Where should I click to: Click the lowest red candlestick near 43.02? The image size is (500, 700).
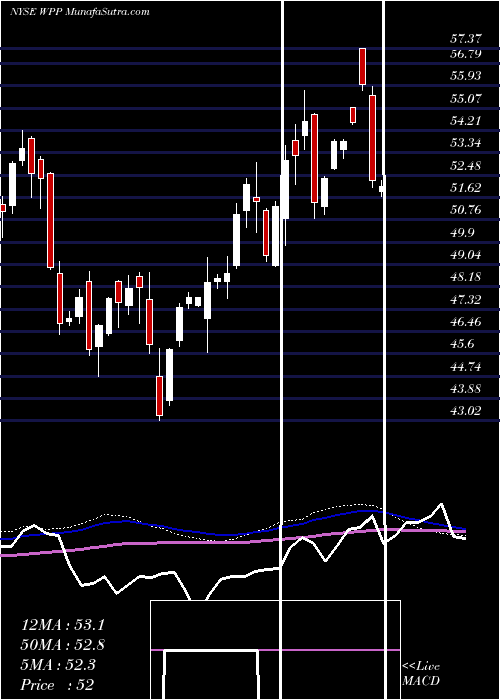[159, 398]
